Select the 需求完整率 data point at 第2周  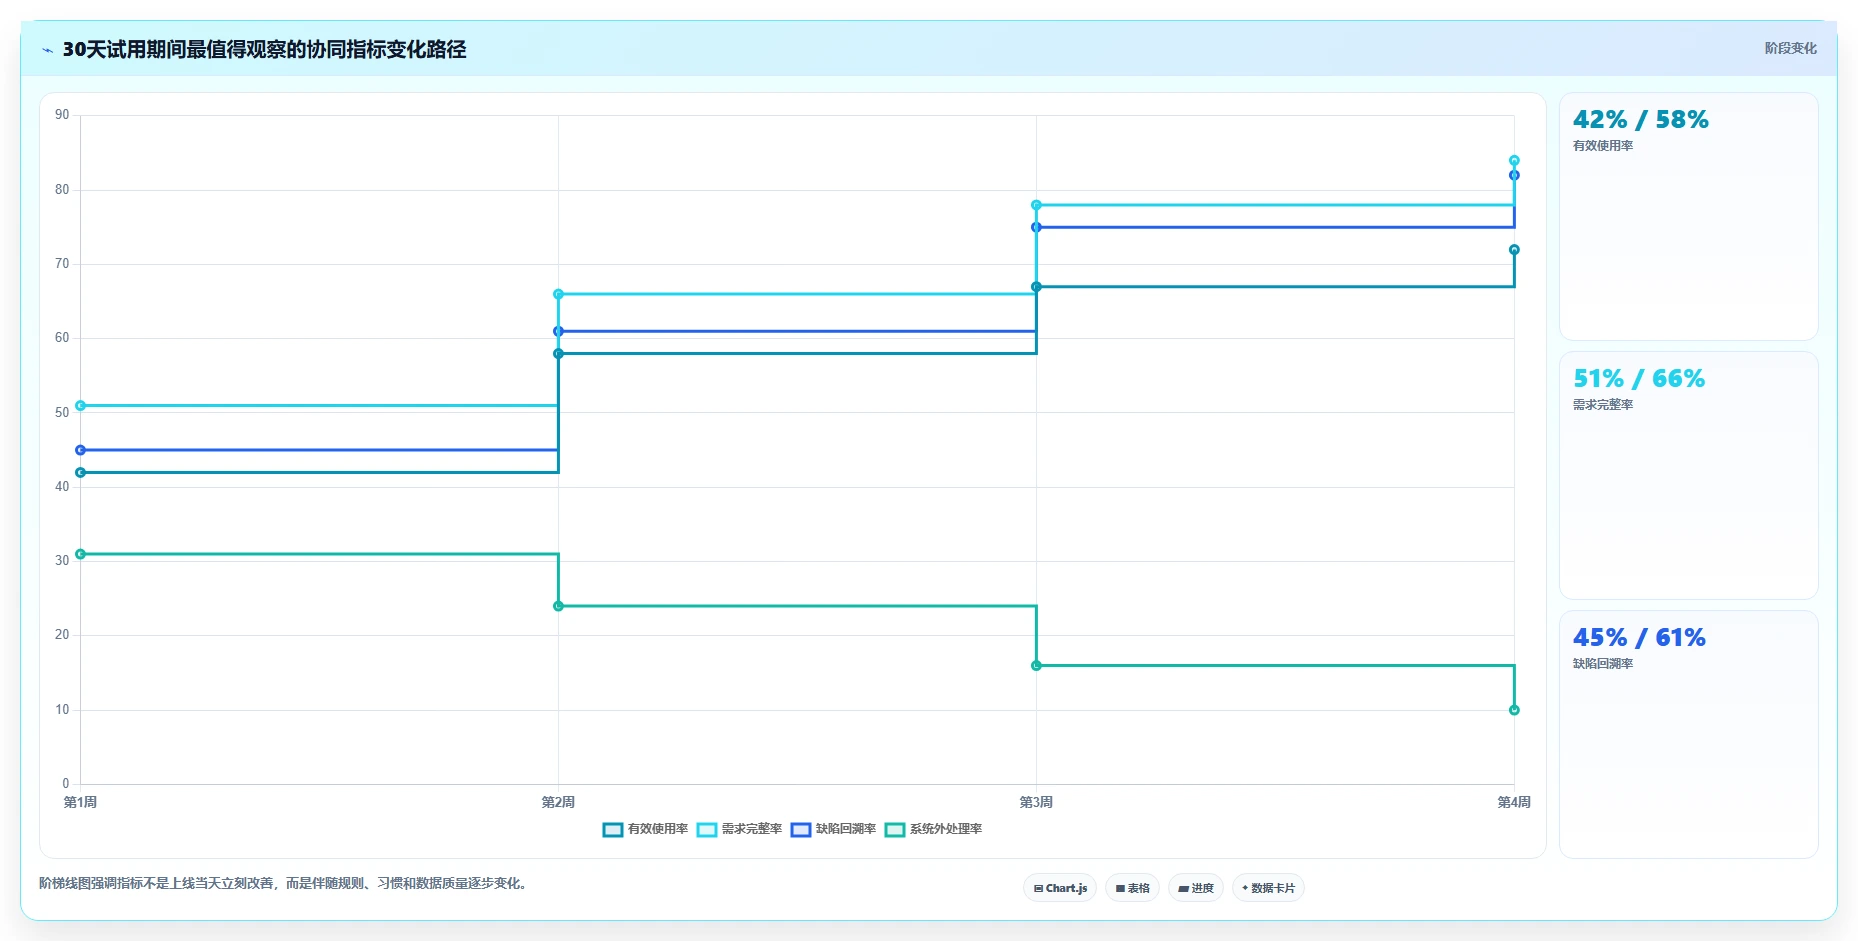558,294
